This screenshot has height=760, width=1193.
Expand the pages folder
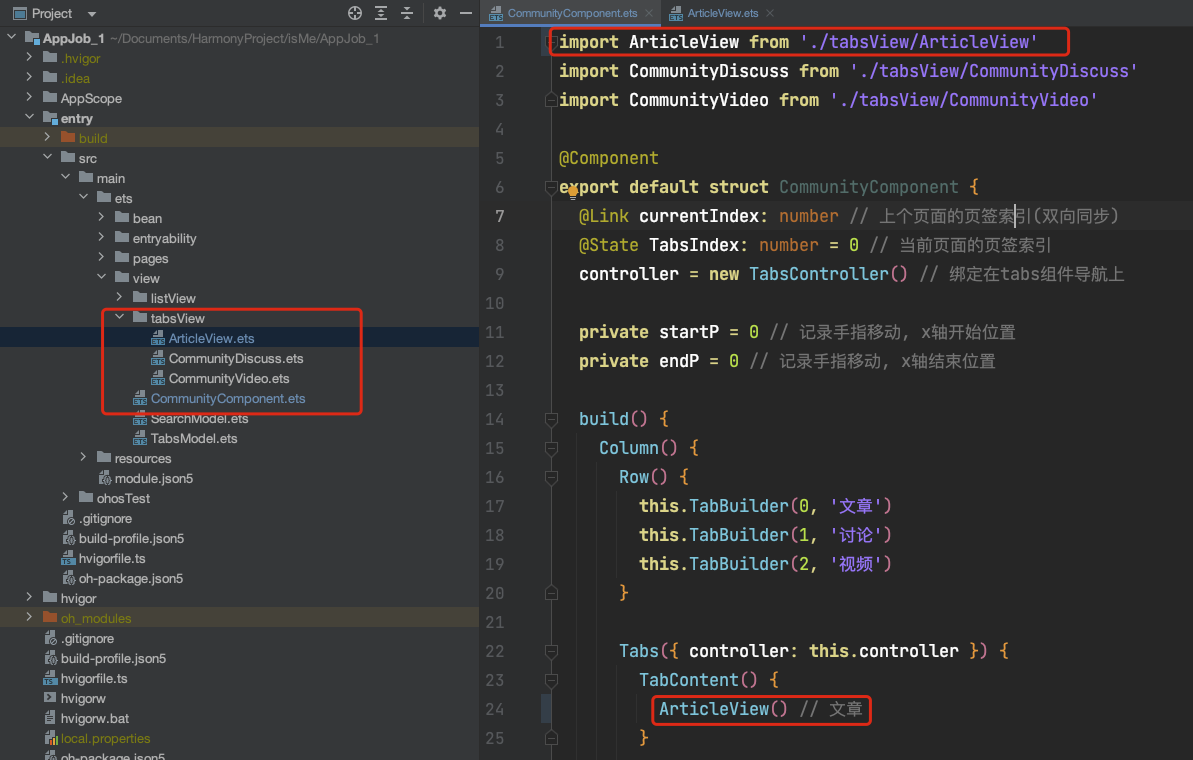(x=101, y=257)
